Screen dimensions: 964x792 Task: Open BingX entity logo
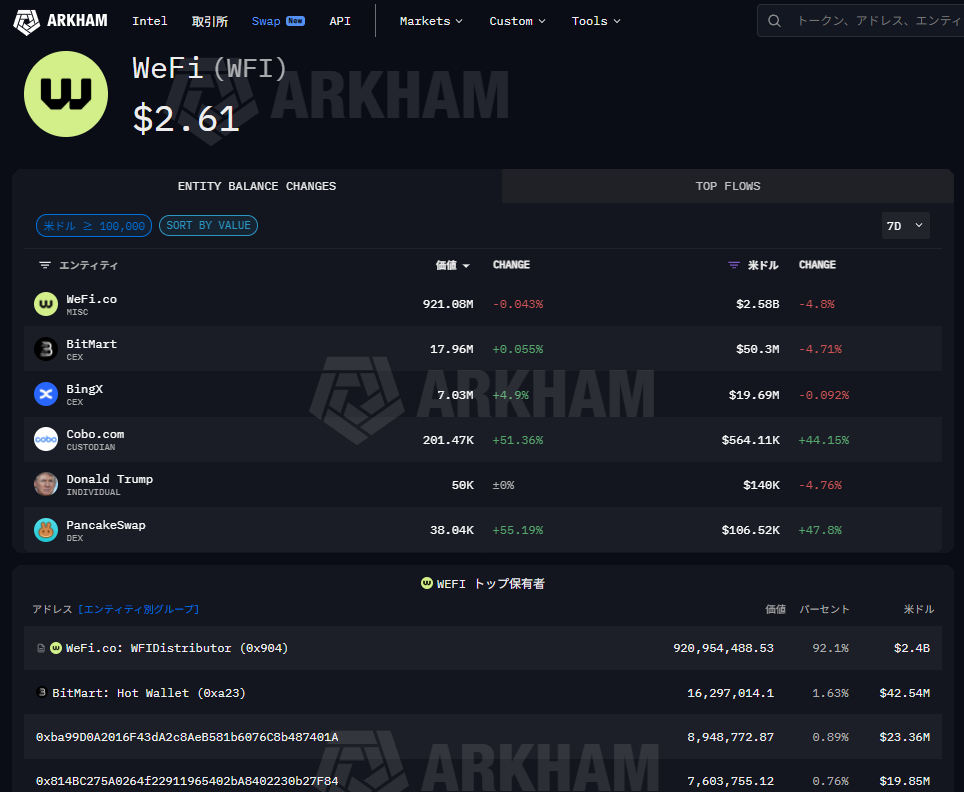tap(46, 394)
